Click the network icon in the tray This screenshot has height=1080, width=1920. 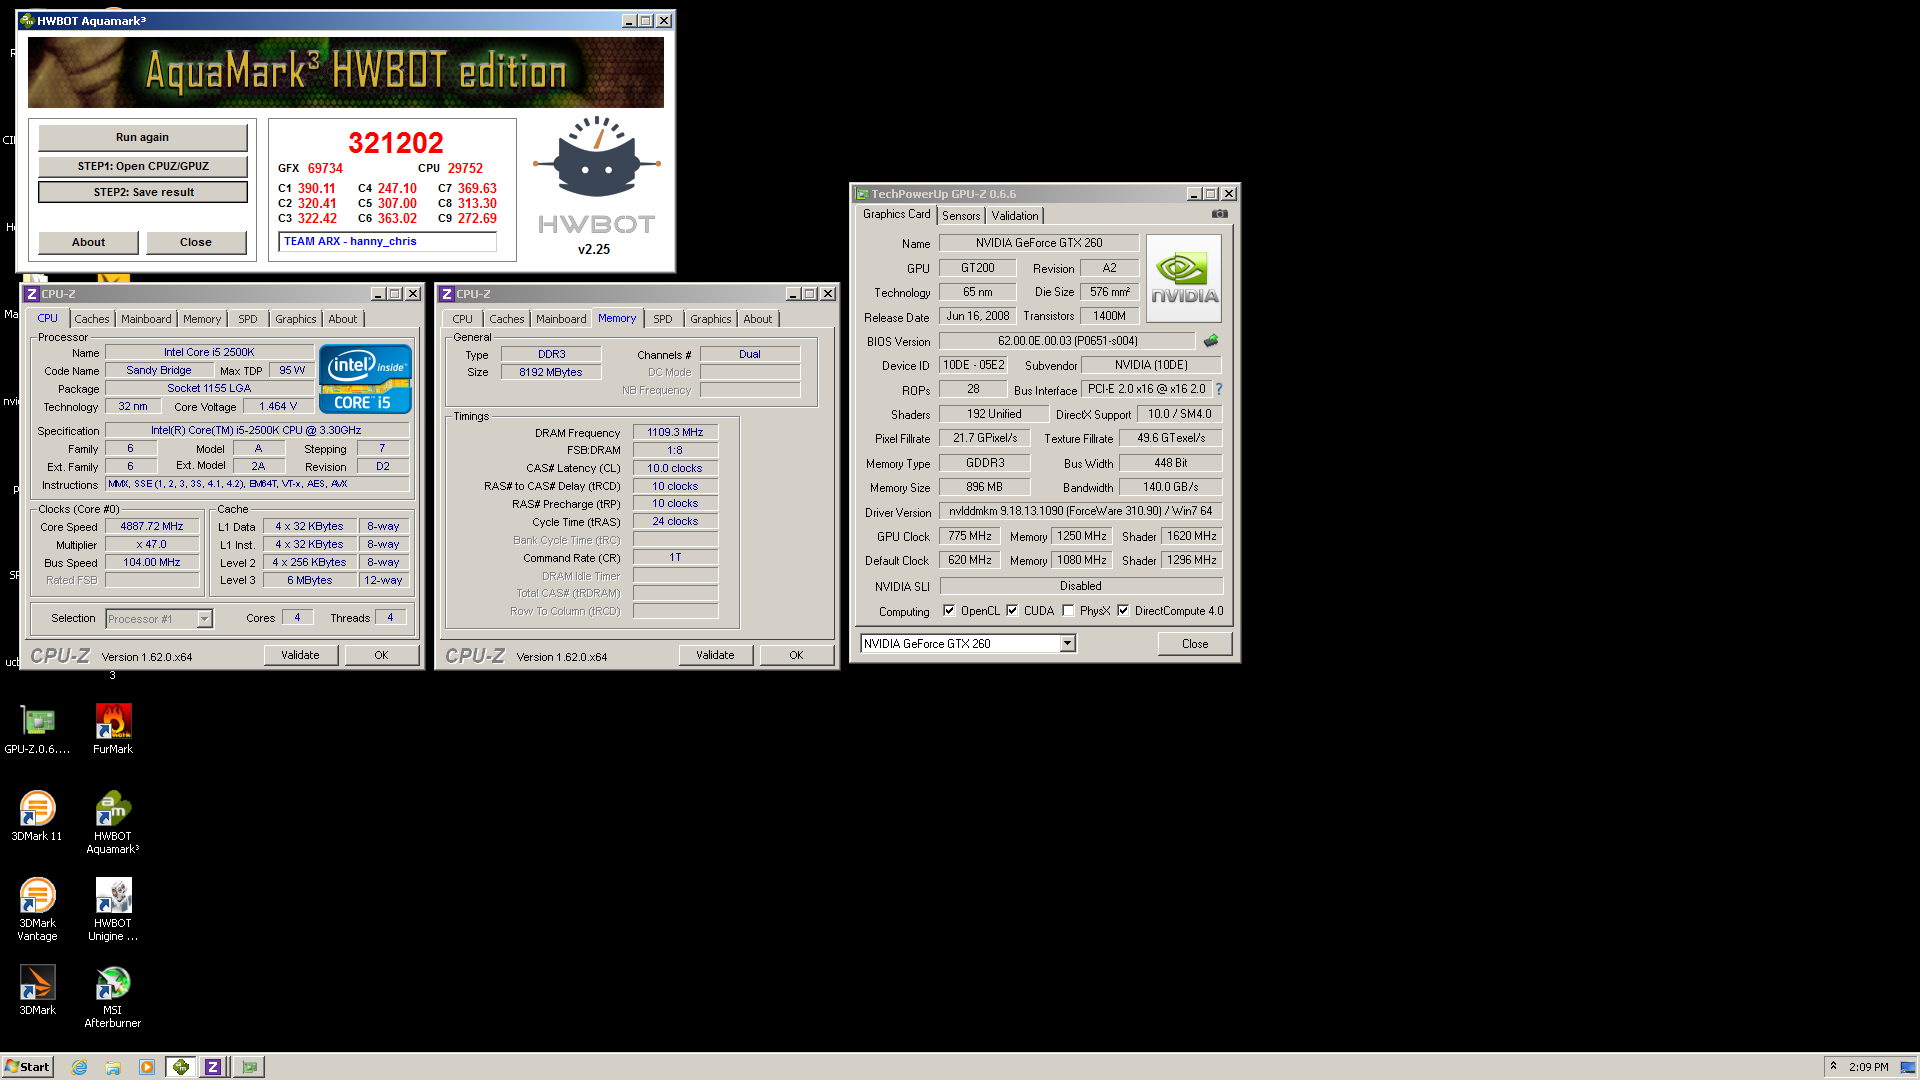[1908, 1067]
